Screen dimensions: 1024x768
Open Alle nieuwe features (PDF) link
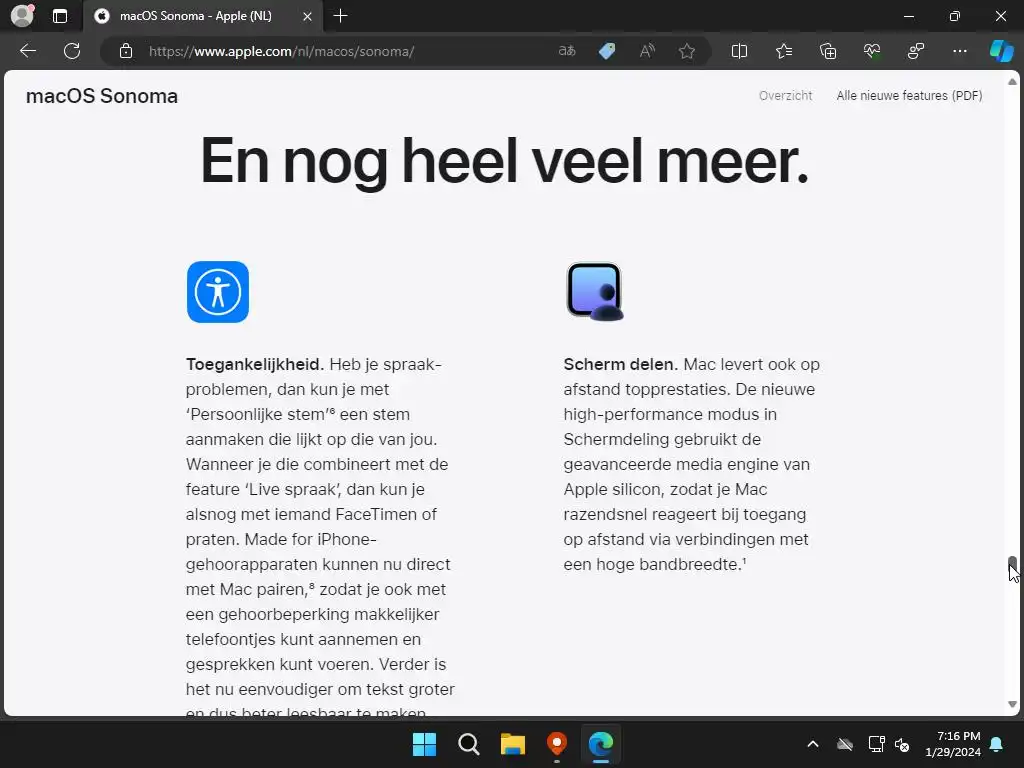(909, 95)
